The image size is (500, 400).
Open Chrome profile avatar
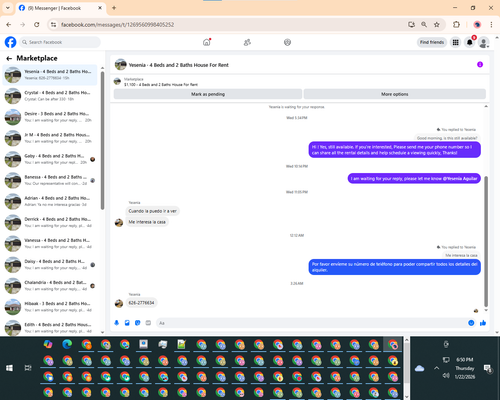(477, 24)
